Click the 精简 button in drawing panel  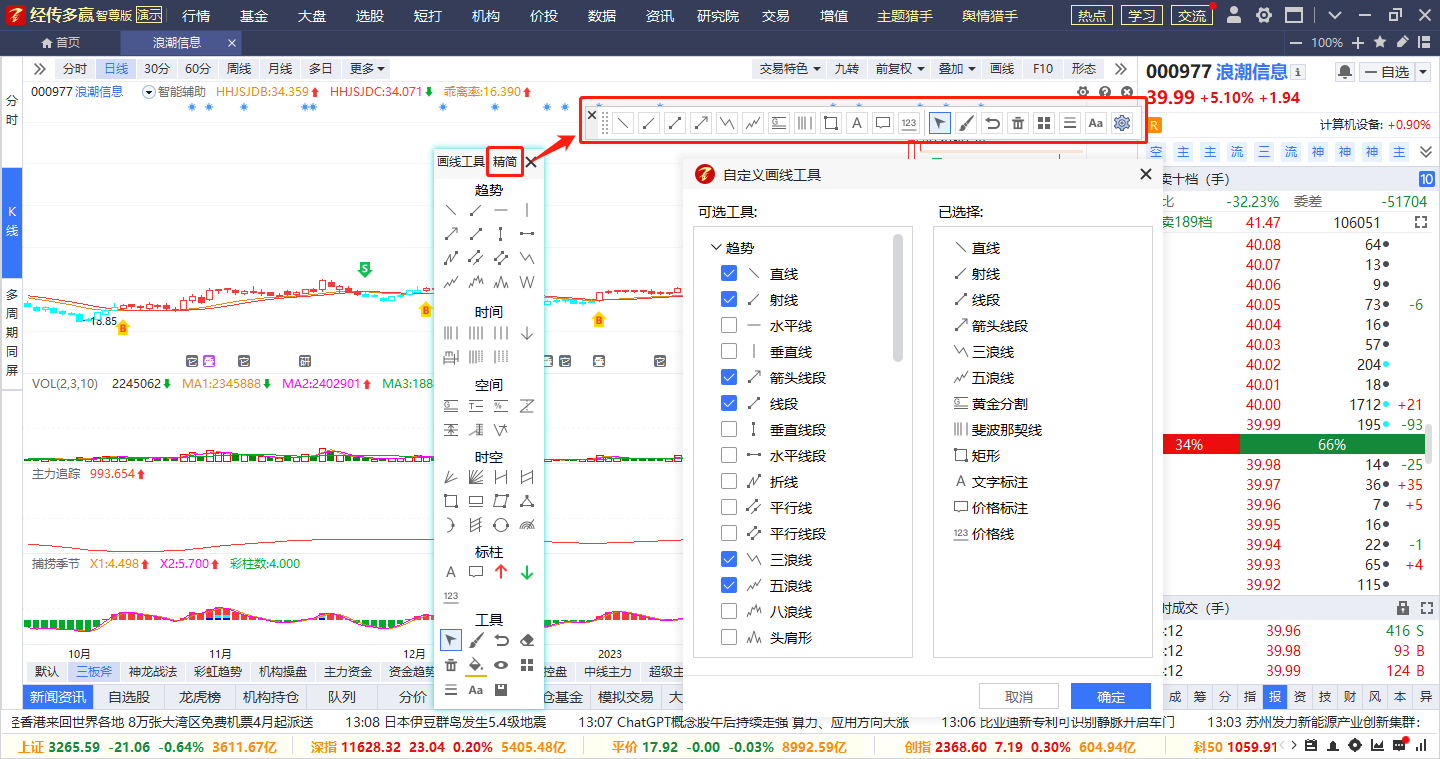[505, 161]
